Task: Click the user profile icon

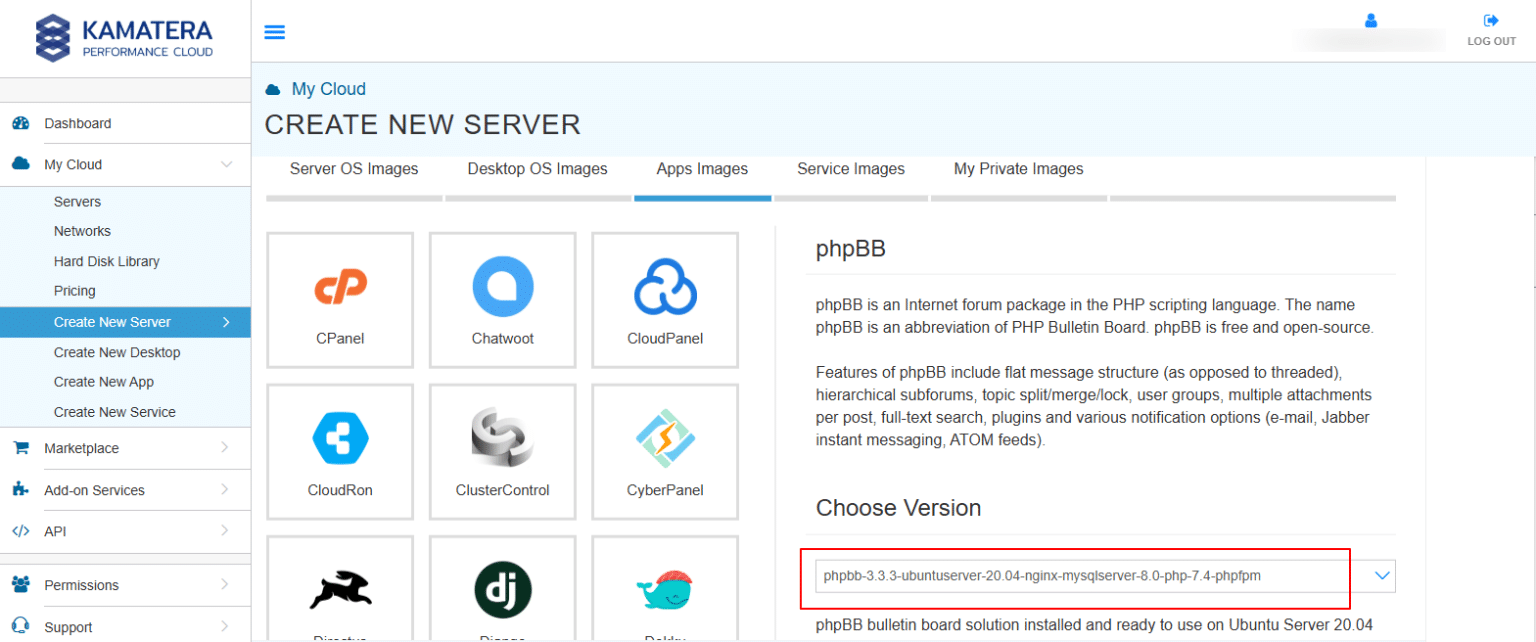Action: click(1371, 20)
